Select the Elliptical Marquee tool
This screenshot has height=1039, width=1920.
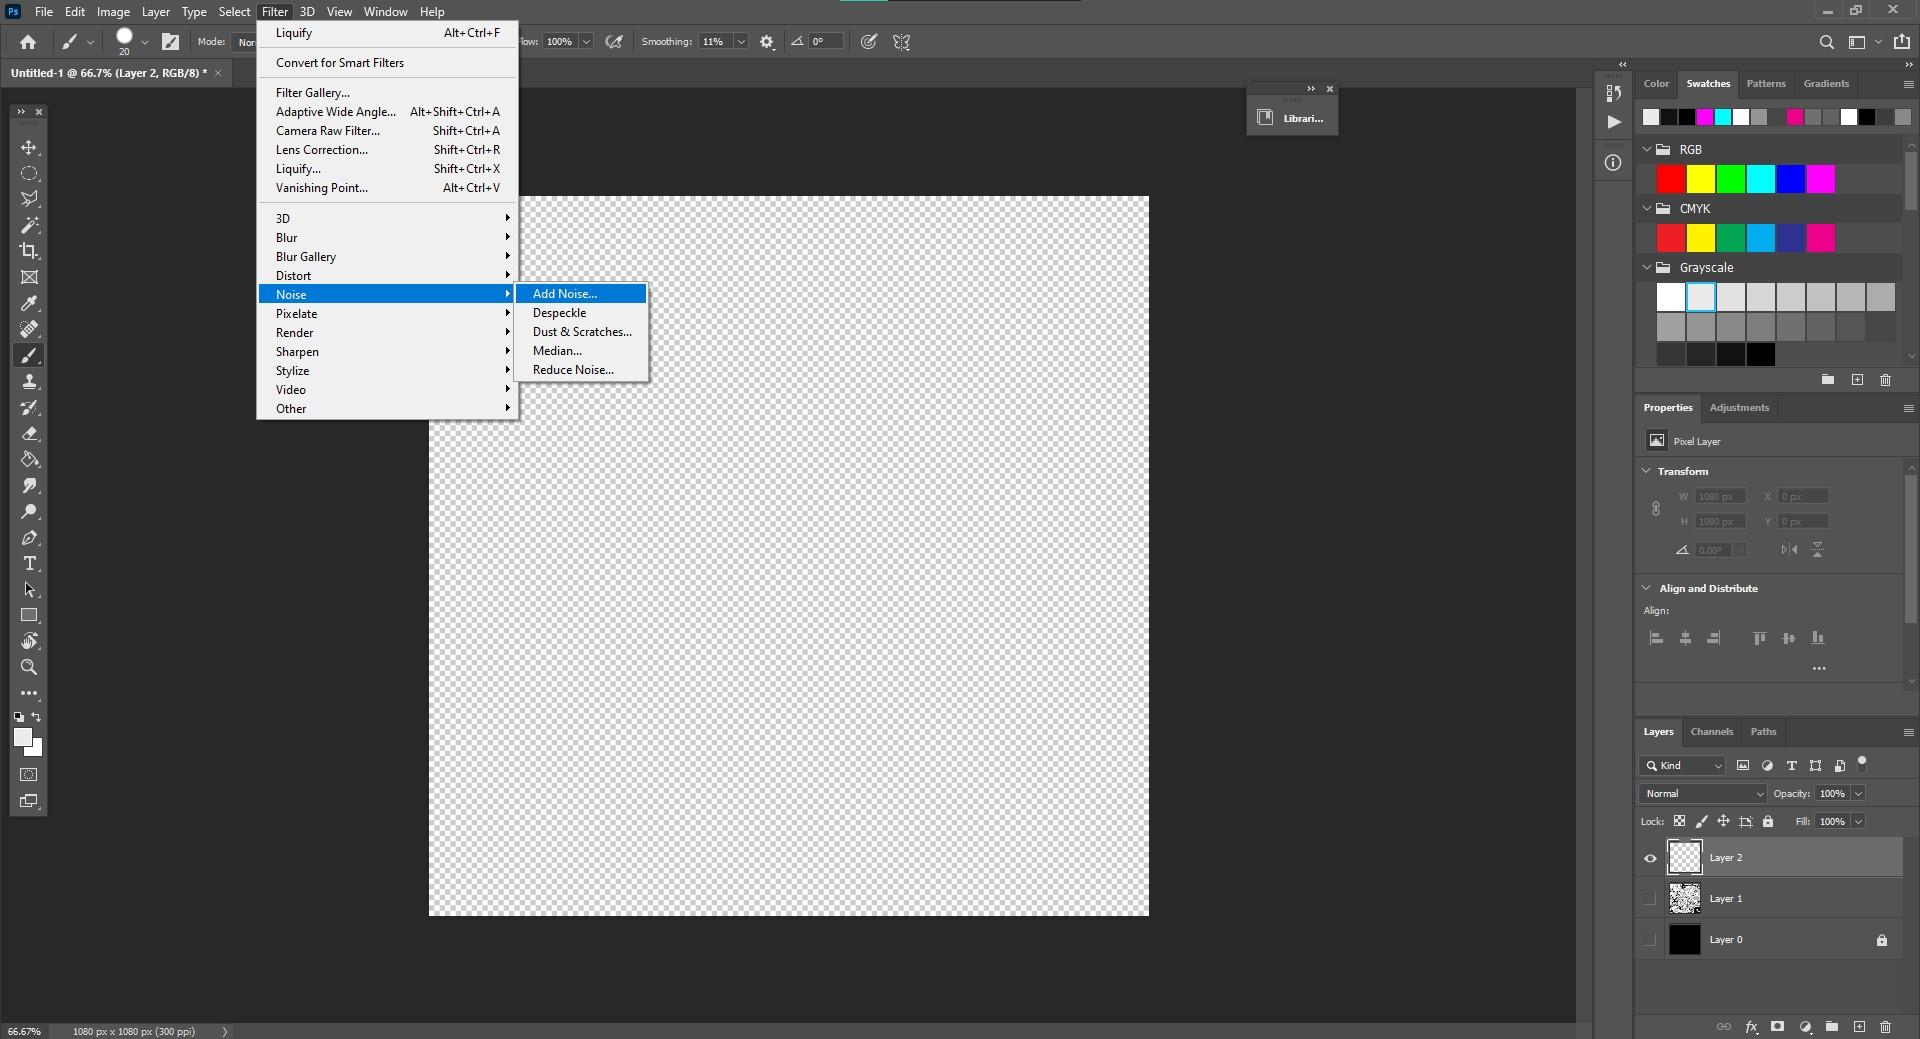29,173
